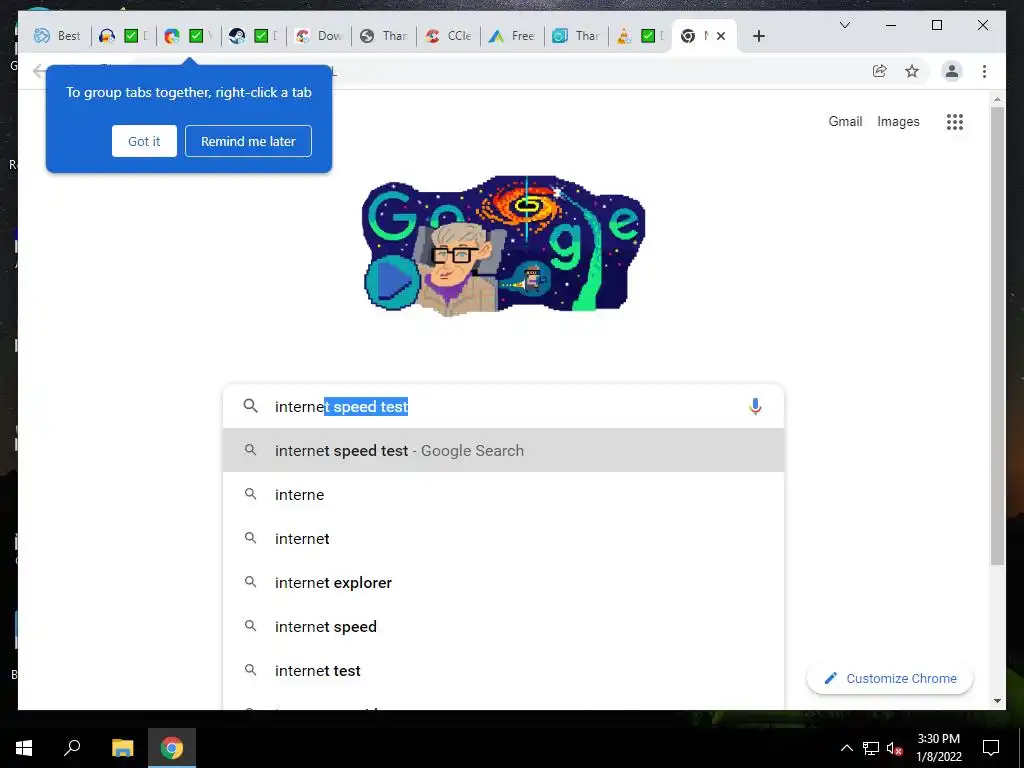
Task: Click Chrome icon in taskbar
Action: click(x=172, y=748)
